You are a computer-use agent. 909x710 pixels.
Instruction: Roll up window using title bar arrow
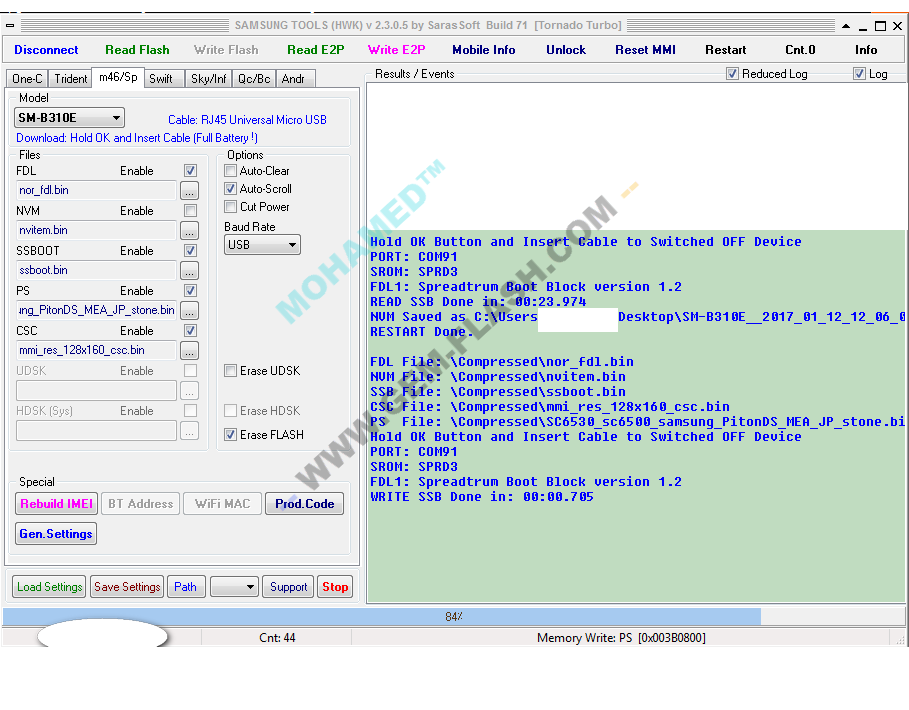click(846, 26)
